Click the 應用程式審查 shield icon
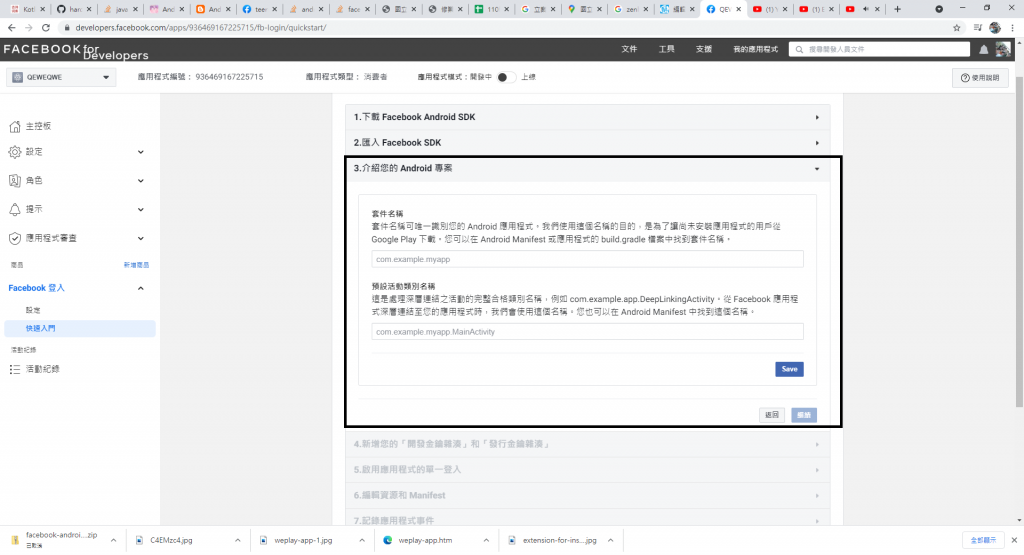The height and width of the screenshot is (555, 1024). coord(15,238)
